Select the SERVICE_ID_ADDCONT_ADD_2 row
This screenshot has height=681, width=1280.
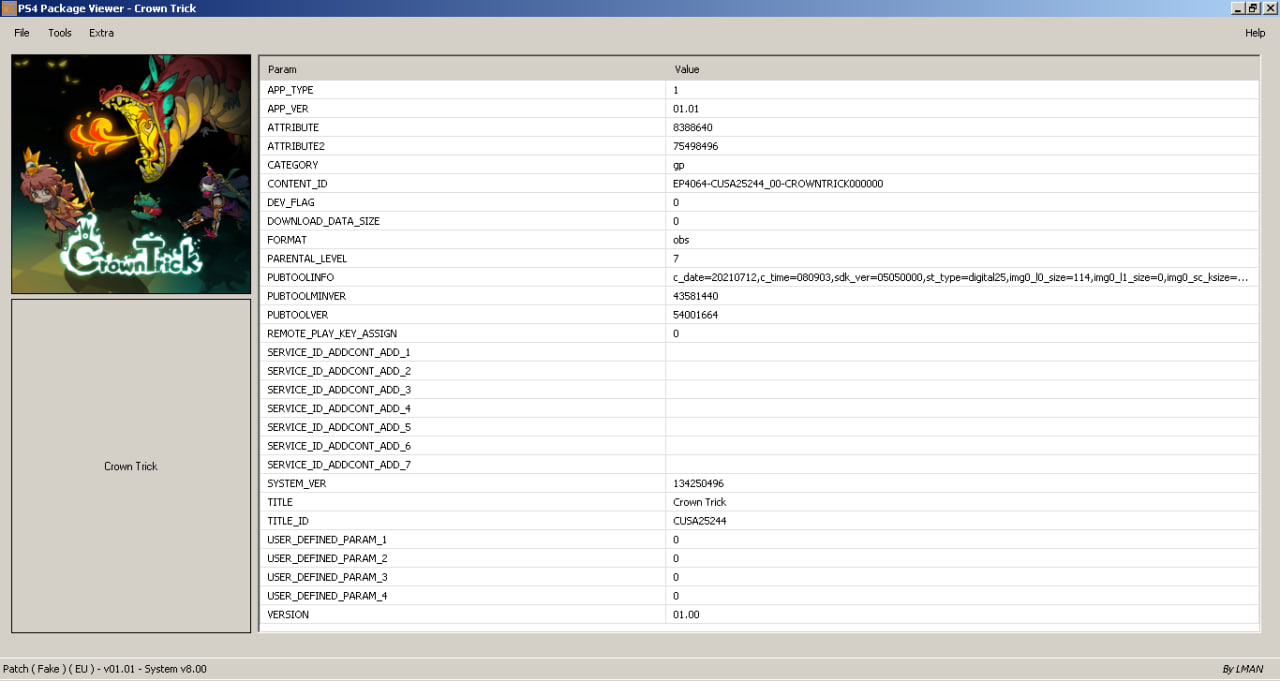pyautogui.click(x=759, y=371)
